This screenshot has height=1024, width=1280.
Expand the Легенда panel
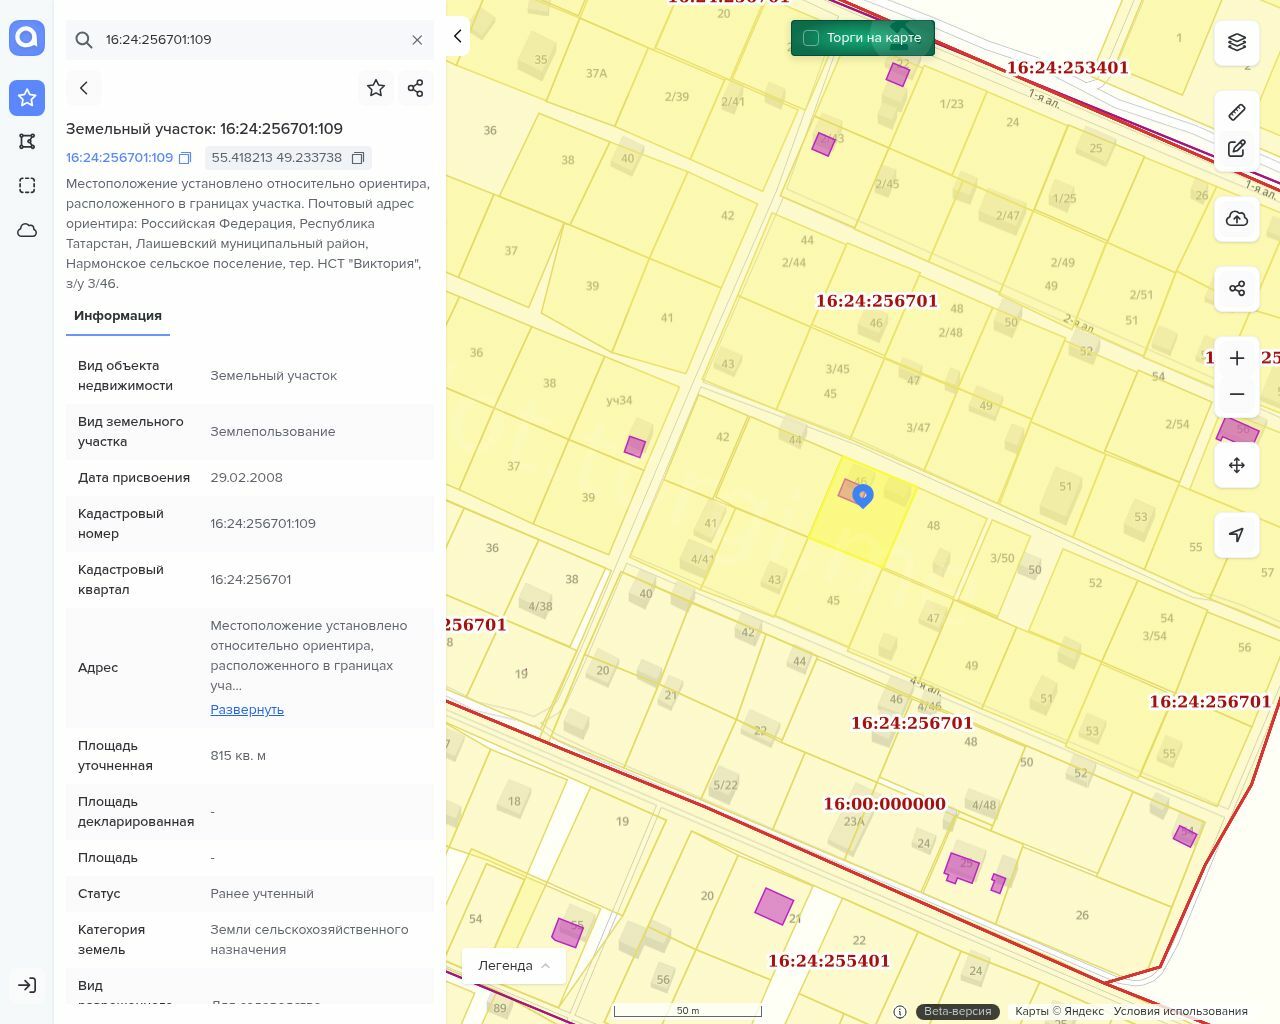click(514, 965)
